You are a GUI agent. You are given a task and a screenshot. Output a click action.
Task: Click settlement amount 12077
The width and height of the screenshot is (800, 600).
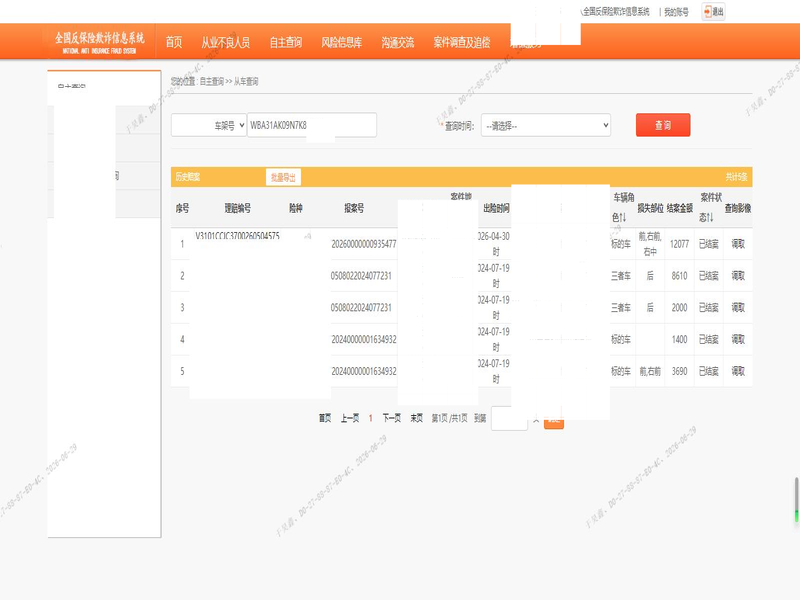pyautogui.click(x=680, y=244)
